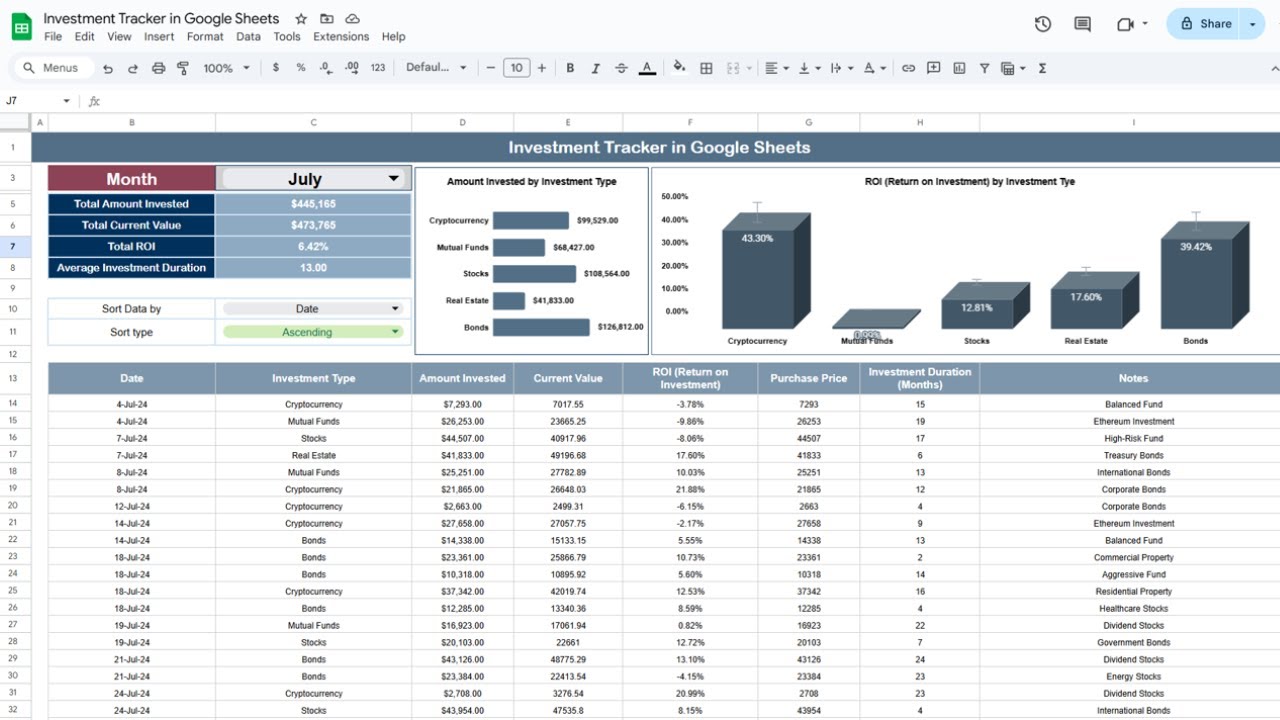Format as percent with % icon

(301, 68)
